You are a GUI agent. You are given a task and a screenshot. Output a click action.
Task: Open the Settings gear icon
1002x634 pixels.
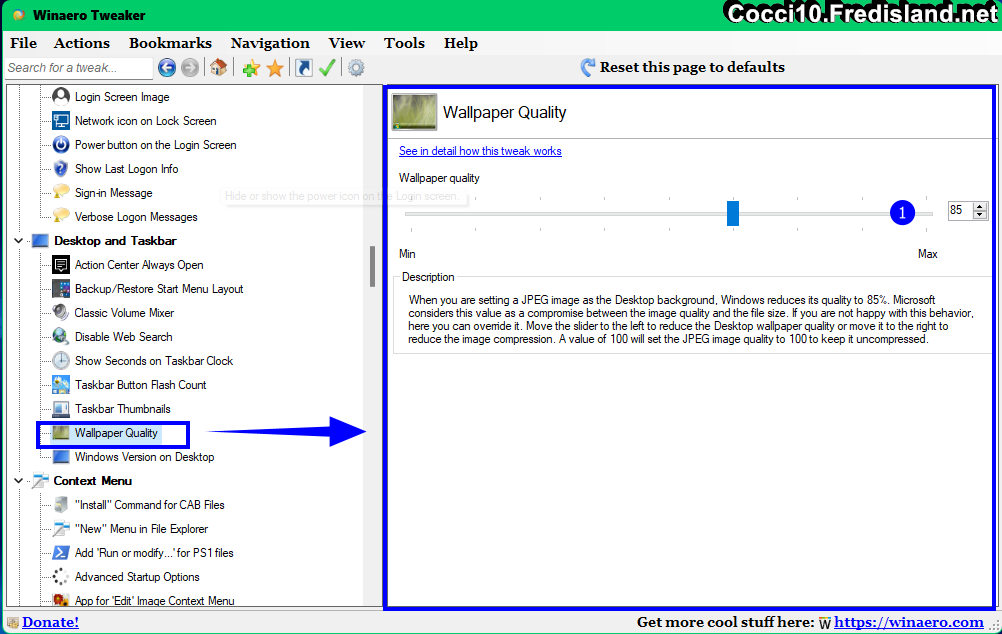point(356,68)
